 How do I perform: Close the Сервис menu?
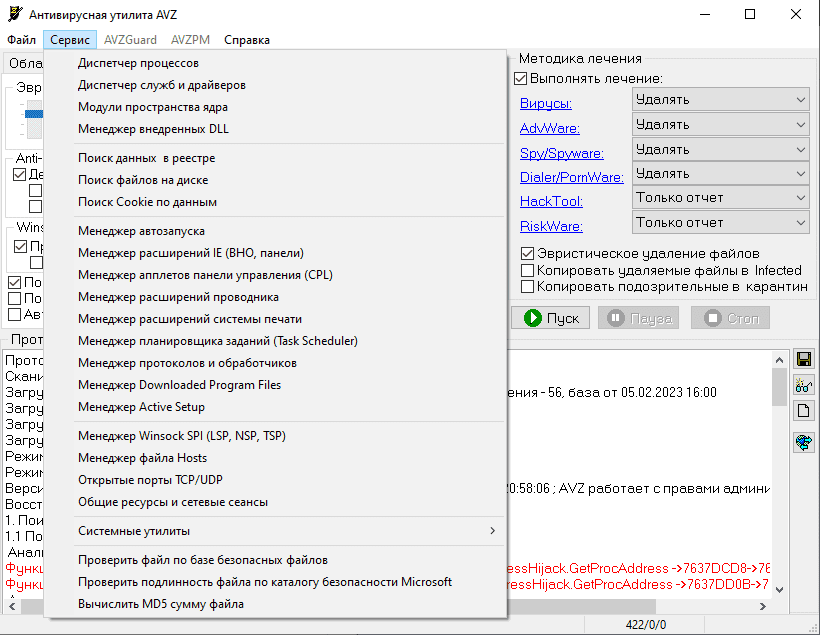point(70,40)
